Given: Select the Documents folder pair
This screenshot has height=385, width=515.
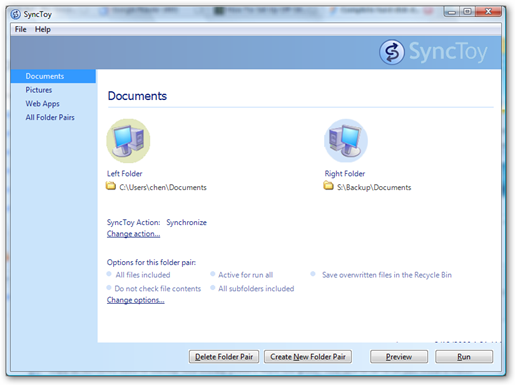Looking at the screenshot, I should coord(53,76).
